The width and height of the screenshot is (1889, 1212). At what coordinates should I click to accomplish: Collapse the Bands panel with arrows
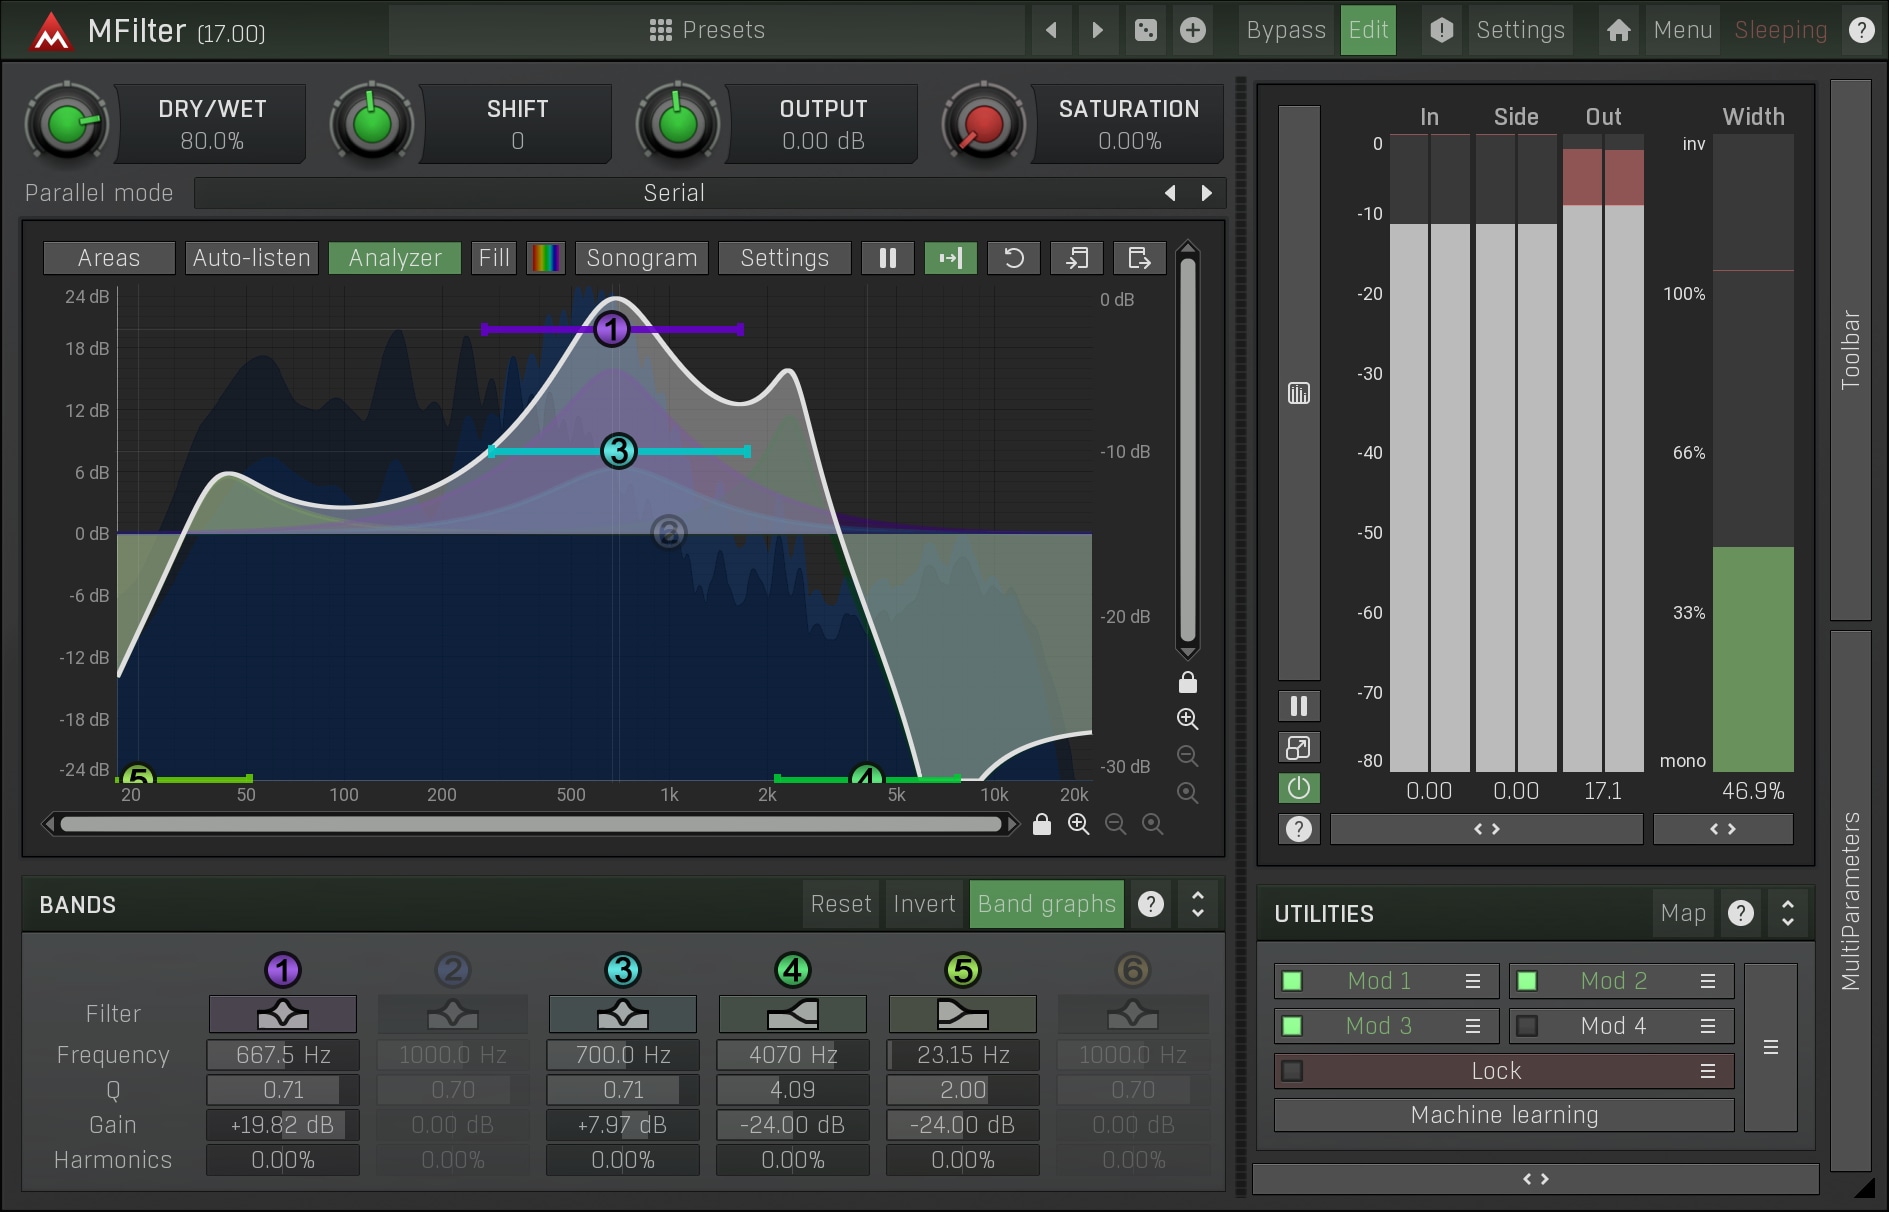(x=1197, y=905)
